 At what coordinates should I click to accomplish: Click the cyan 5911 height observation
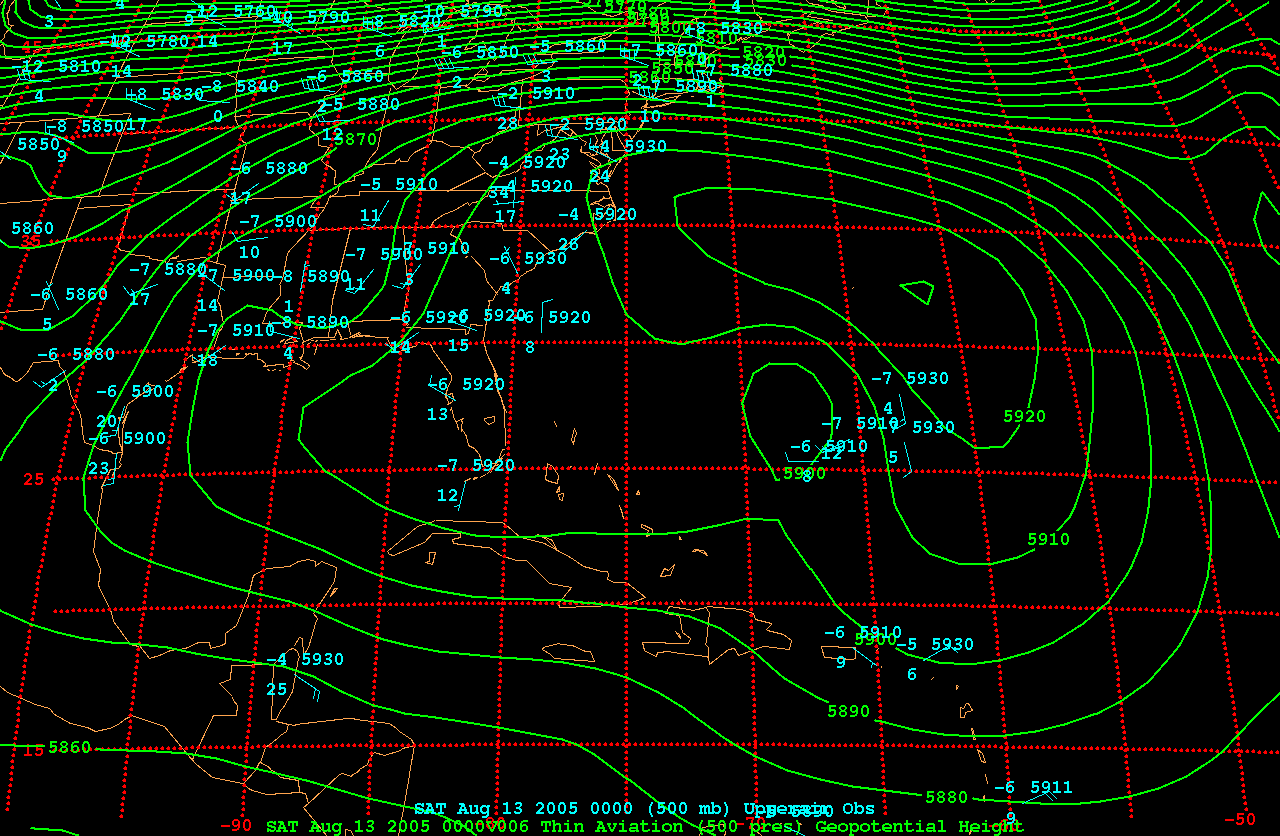(1051, 787)
